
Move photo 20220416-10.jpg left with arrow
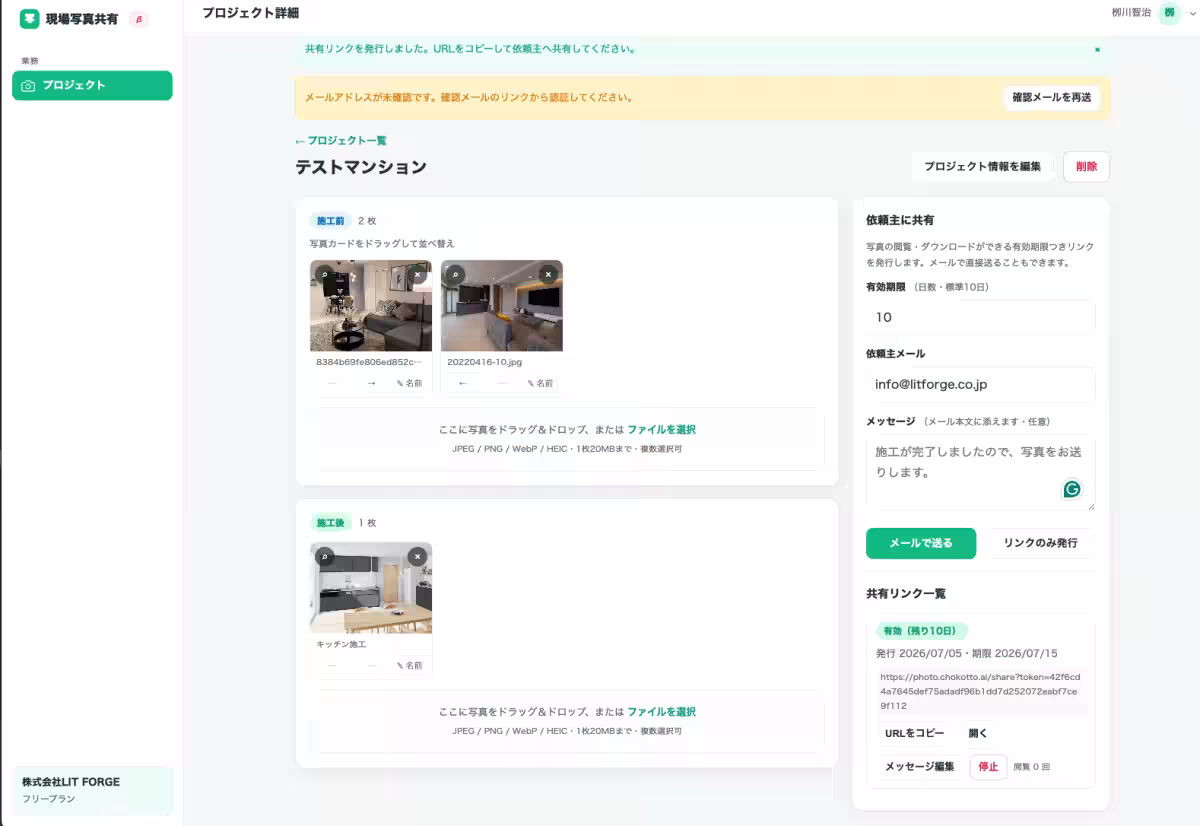point(462,383)
